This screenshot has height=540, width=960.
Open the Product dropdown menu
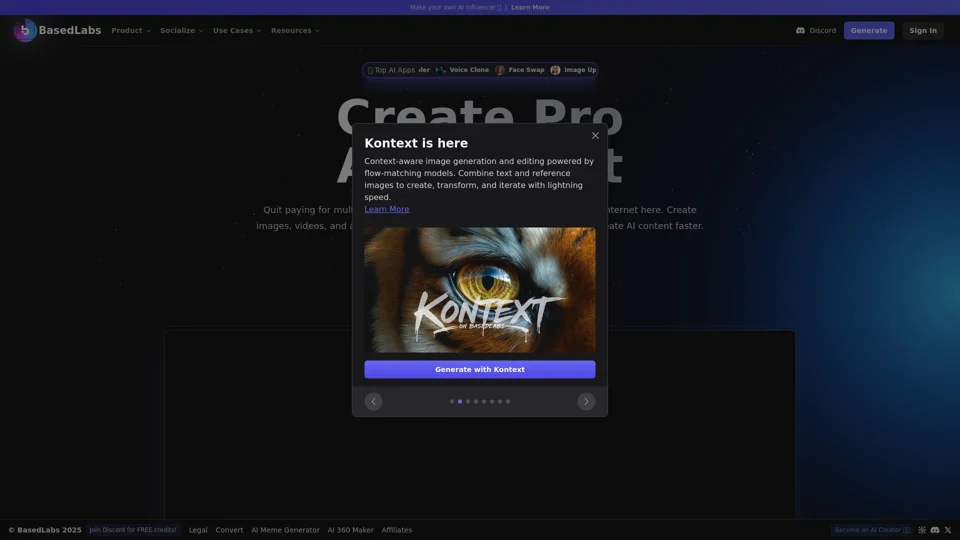(130, 31)
